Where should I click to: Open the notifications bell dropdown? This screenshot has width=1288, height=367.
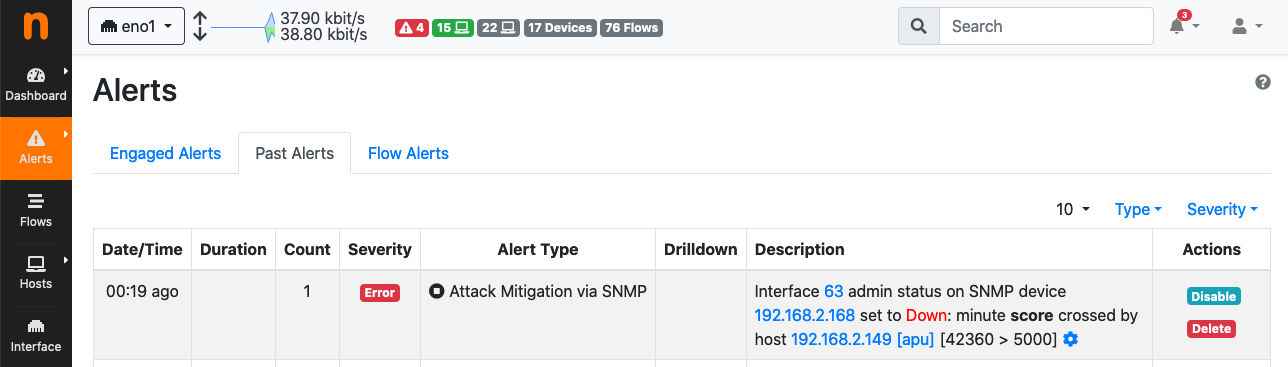(x=1183, y=27)
